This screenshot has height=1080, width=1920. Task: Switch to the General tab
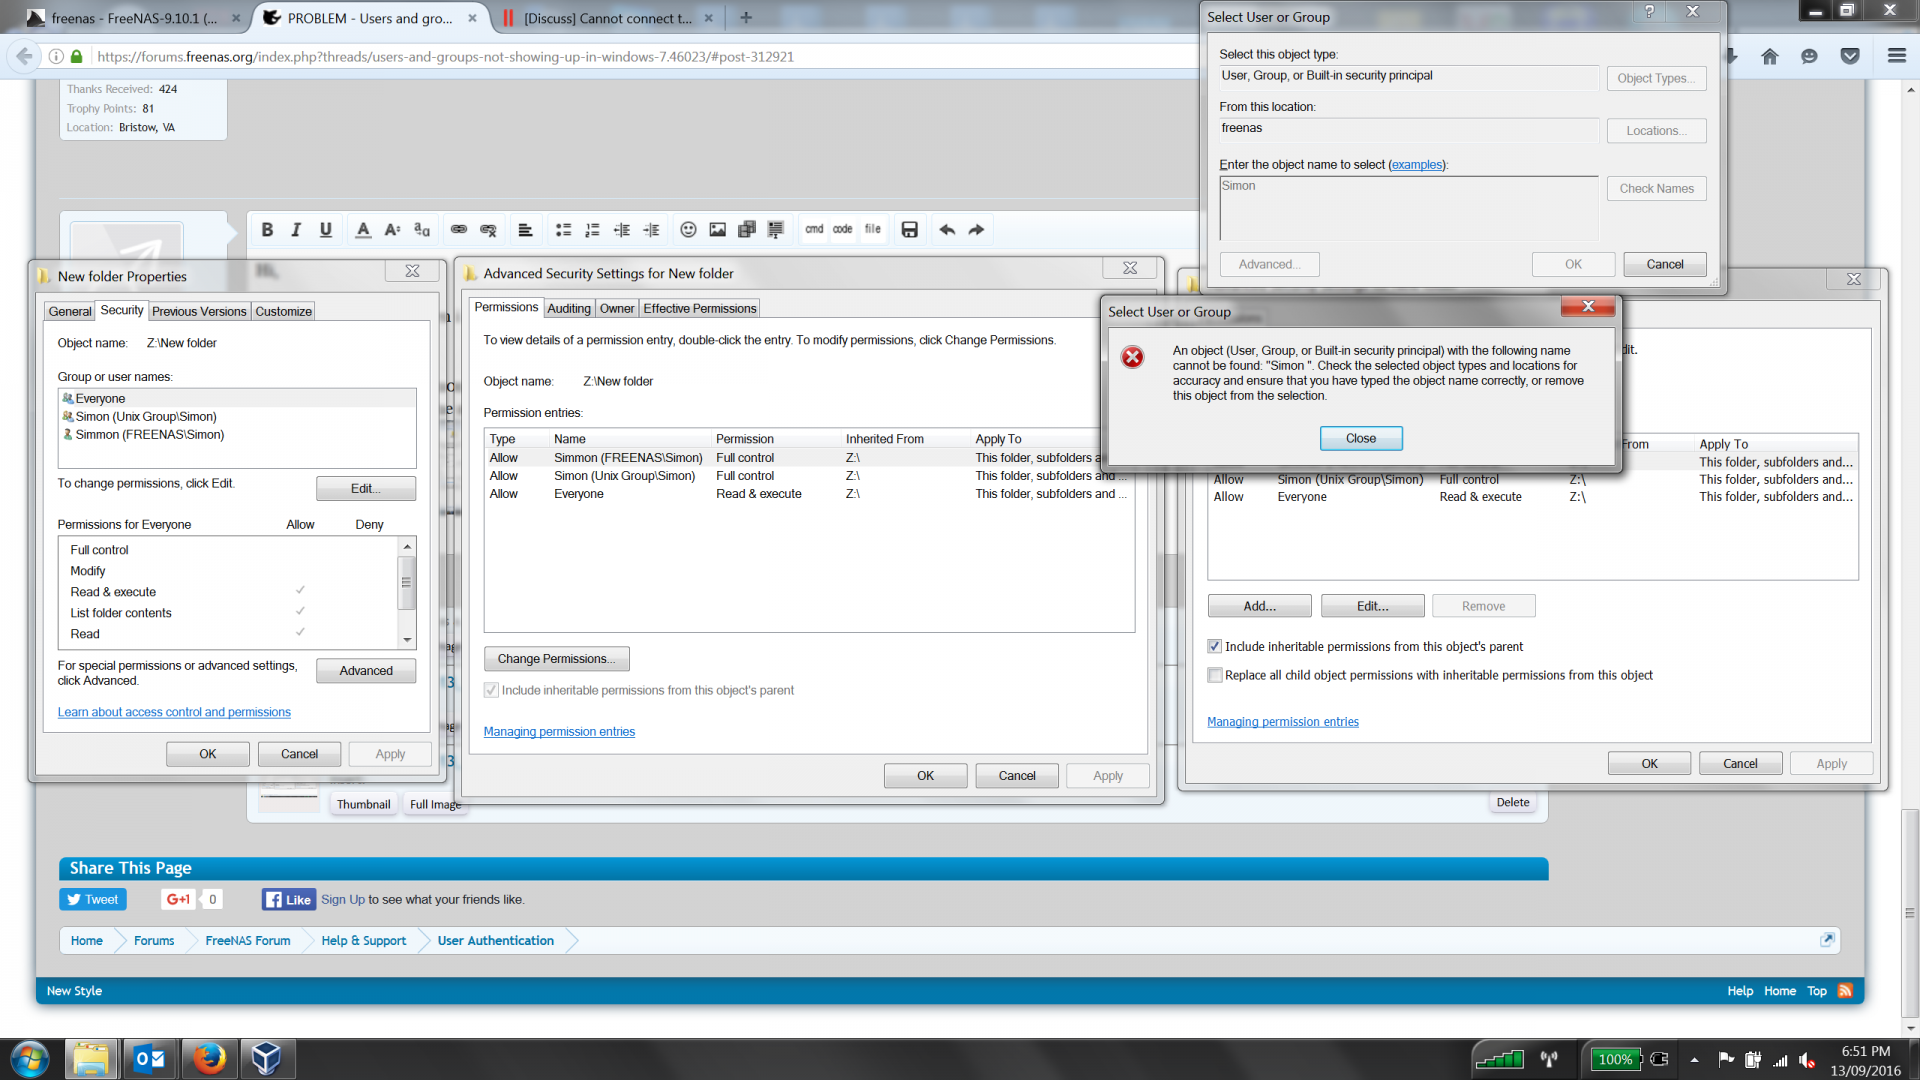70,311
